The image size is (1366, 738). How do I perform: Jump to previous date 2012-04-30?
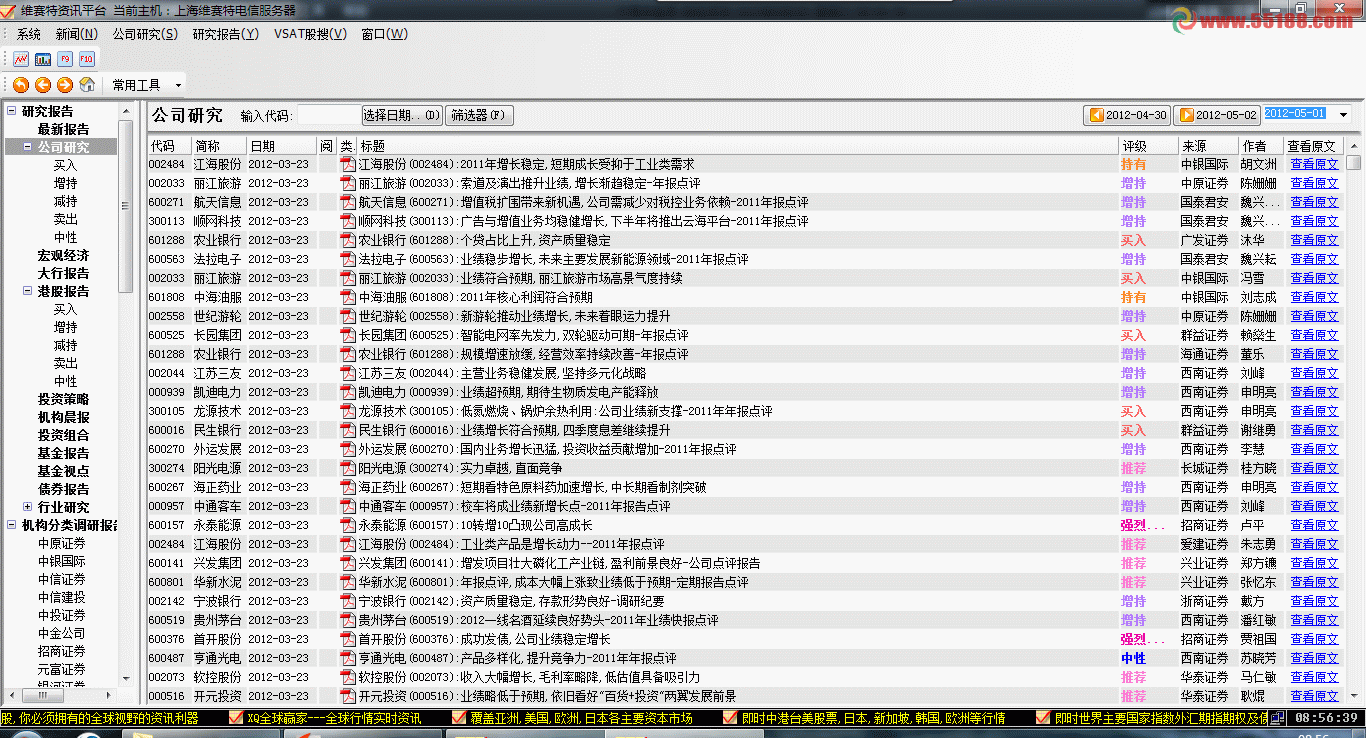point(1128,115)
